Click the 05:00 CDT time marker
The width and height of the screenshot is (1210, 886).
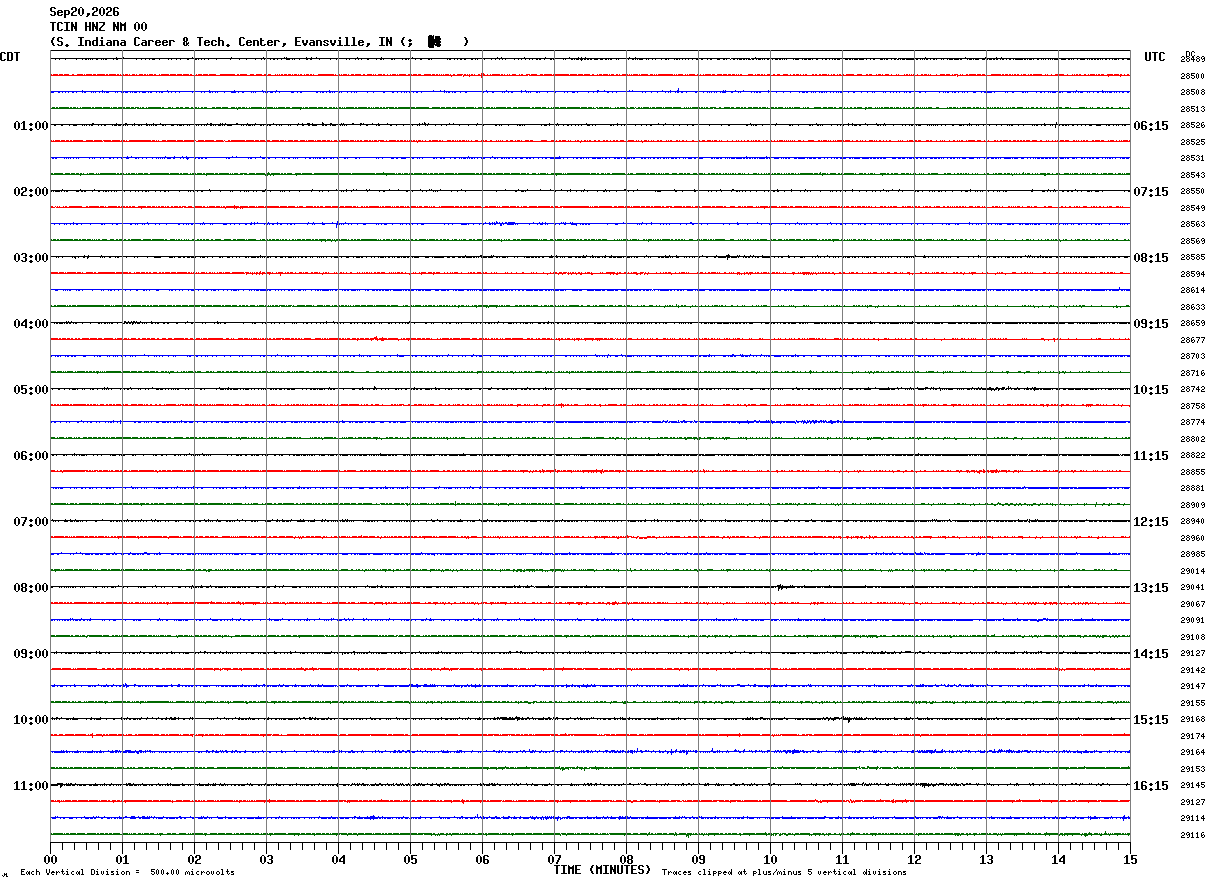[x=30, y=390]
